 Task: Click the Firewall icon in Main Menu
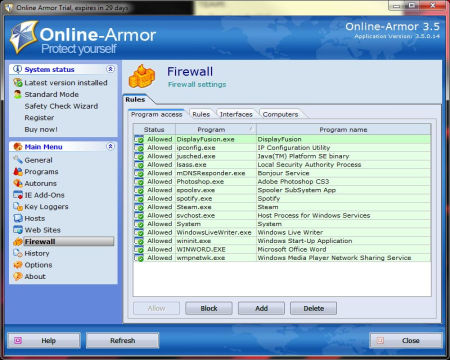18,242
